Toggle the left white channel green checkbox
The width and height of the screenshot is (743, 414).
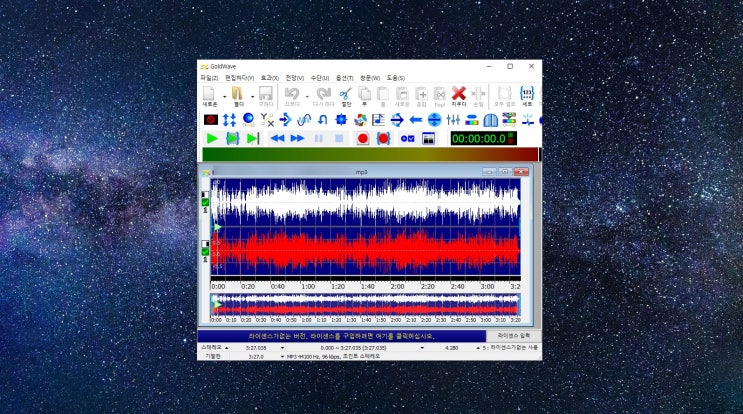(205, 202)
